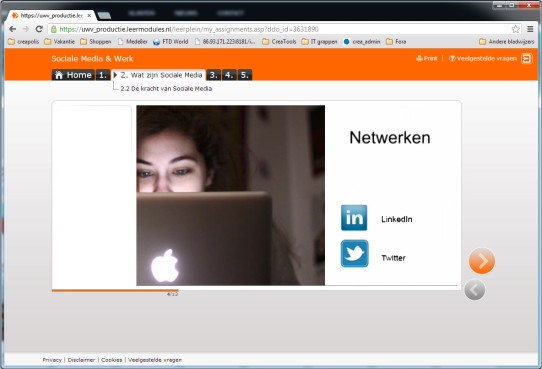Click the LinkedIn logo icon
Screen dimensions: 542x369
[354, 218]
